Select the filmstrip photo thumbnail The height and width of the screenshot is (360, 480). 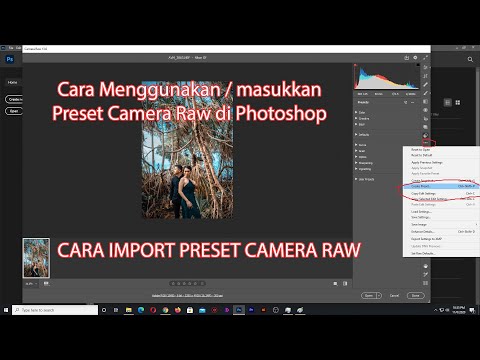[36, 258]
